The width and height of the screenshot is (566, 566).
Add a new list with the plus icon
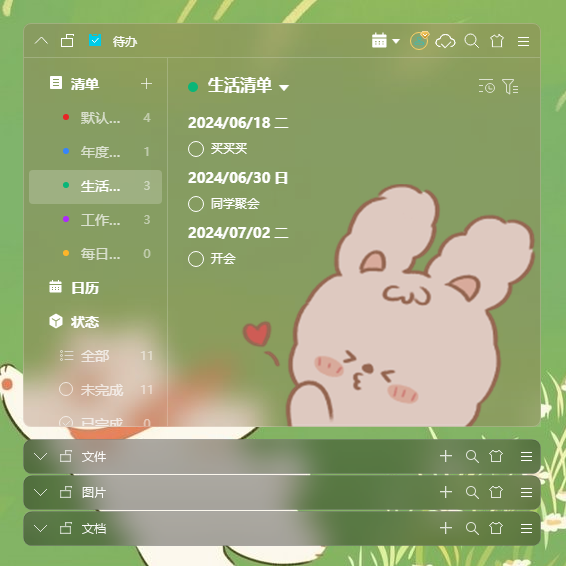point(146,84)
